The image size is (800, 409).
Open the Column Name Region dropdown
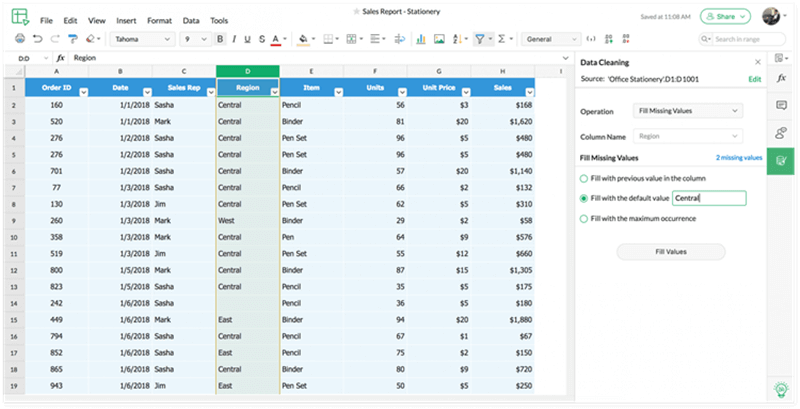click(x=688, y=136)
